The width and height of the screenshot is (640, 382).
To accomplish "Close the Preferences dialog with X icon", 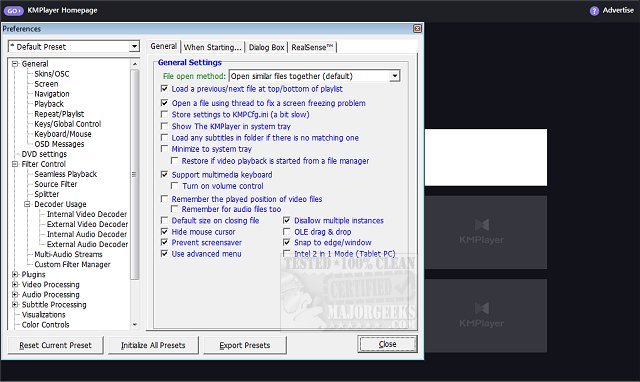I will click(417, 29).
